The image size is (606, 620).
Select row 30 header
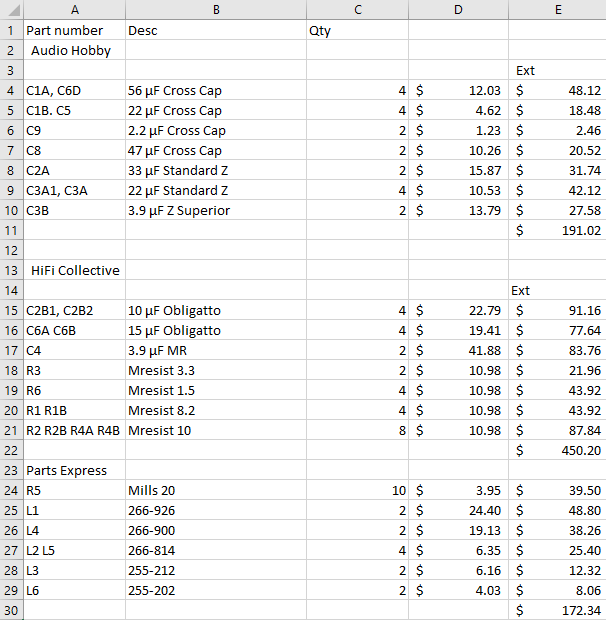11,610
